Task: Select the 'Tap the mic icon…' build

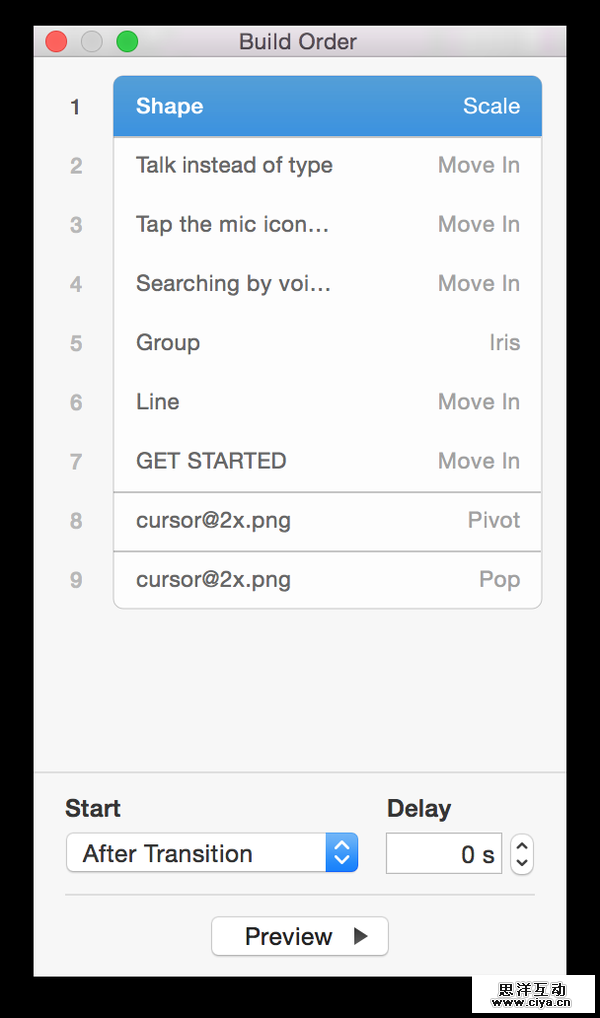Action: pyautogui.click(x=327, y=225)
